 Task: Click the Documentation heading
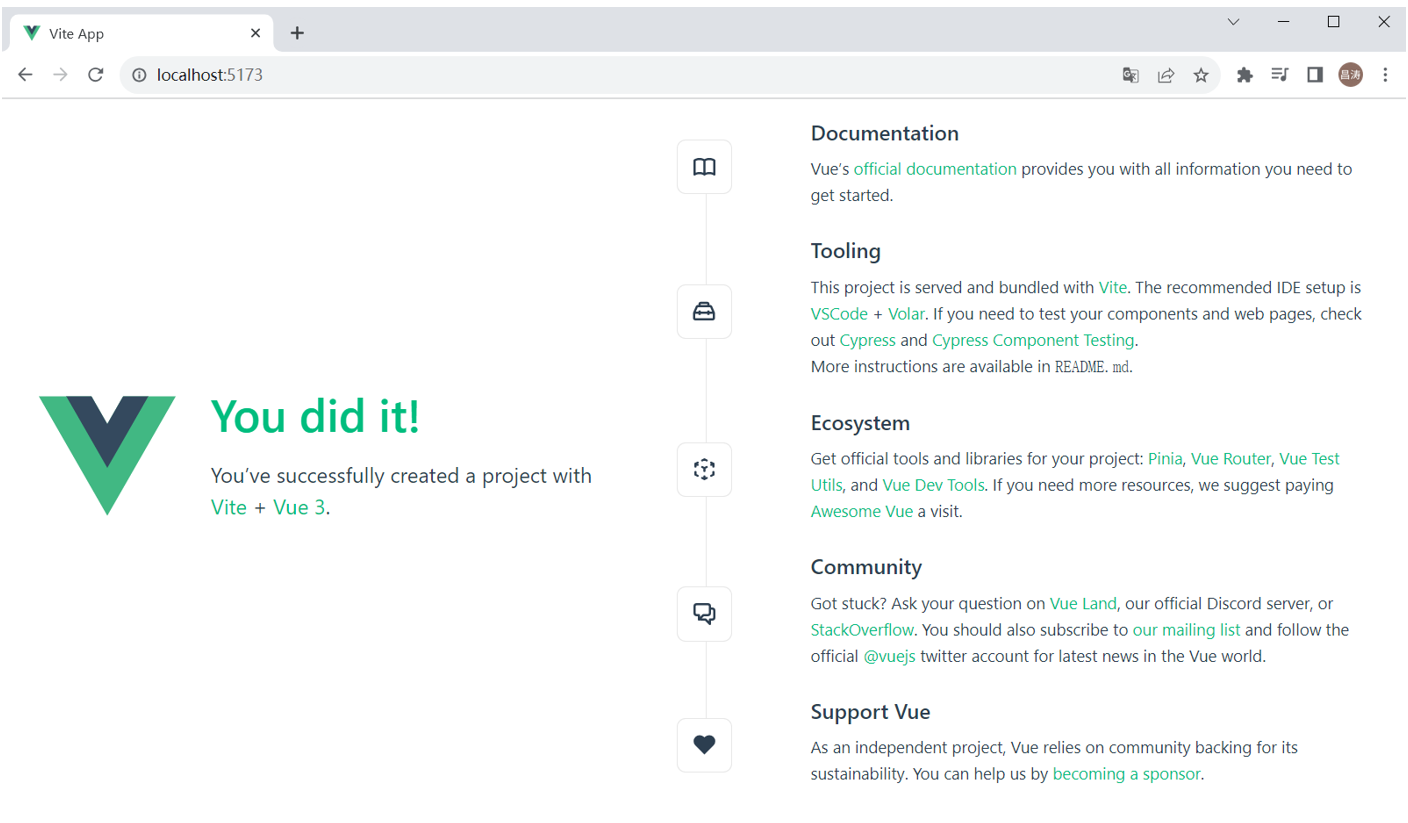pos(885,133)
